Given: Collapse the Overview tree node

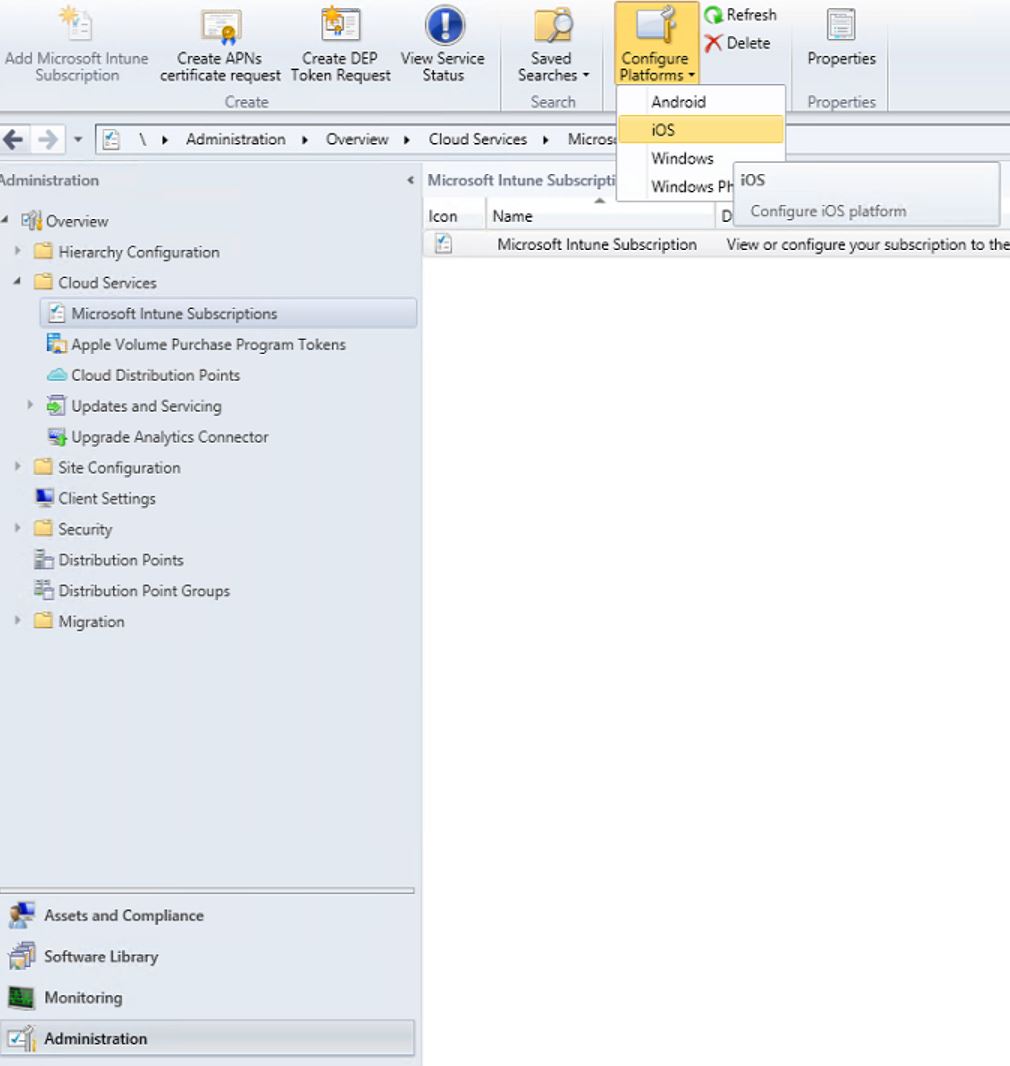Looking at the screenshot, I should point(5,219).
